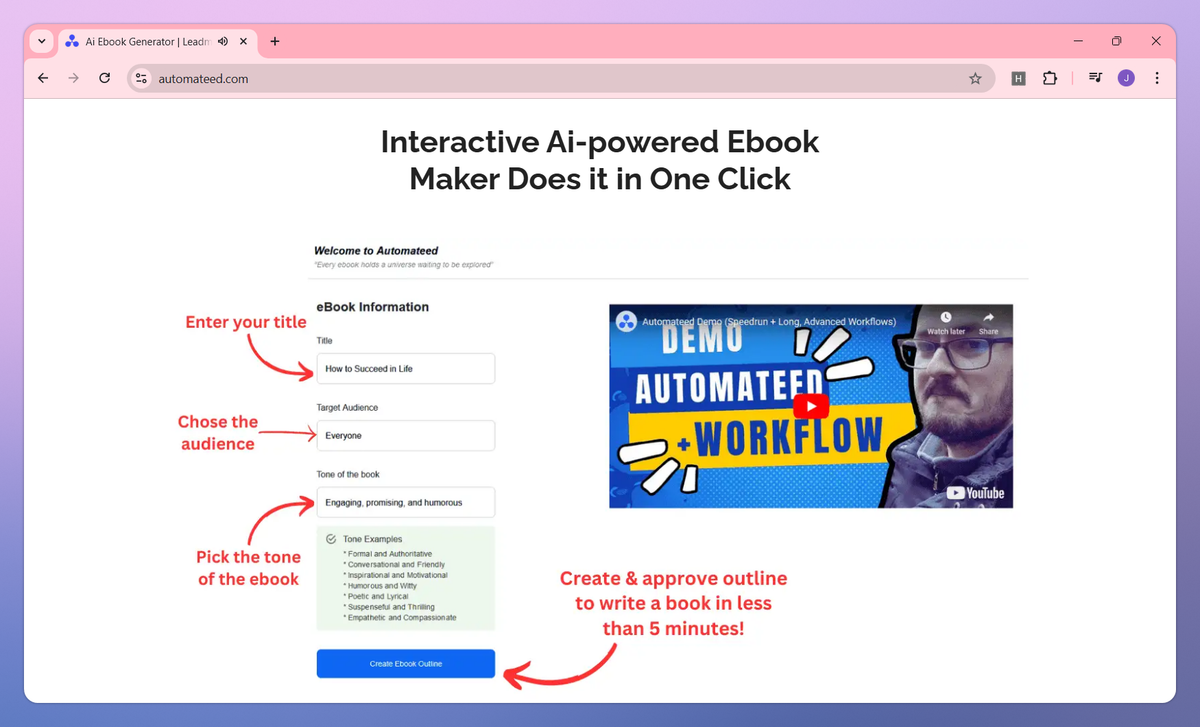Play the Automateed demo video
The height and width of the screenshot is (727, 1200).
click(x=810, y=405)
